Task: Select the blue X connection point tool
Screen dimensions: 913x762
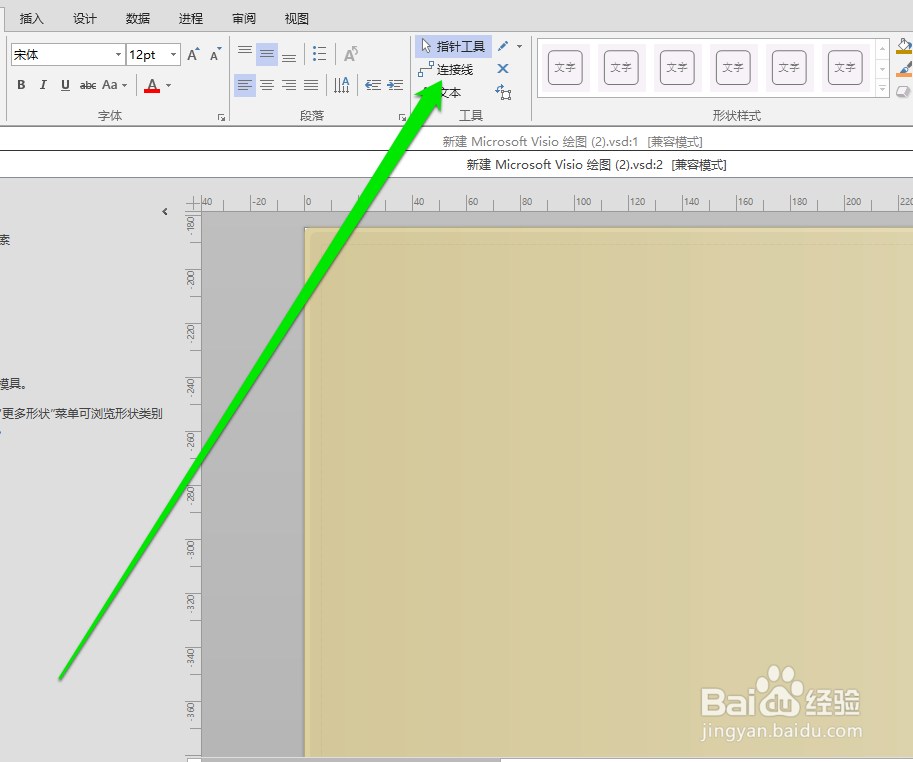Action: click(503, 69)
